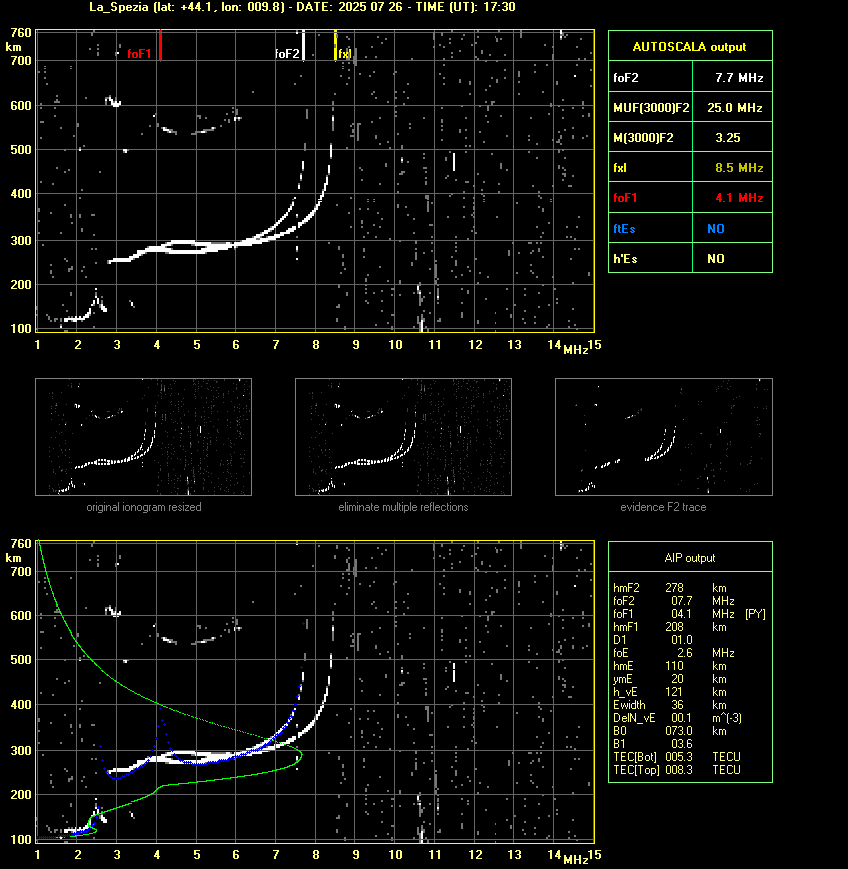Screen dimensions: 848x869
Task: Select the M(3000)F2 3.25 value
Action: pos(728,137)
